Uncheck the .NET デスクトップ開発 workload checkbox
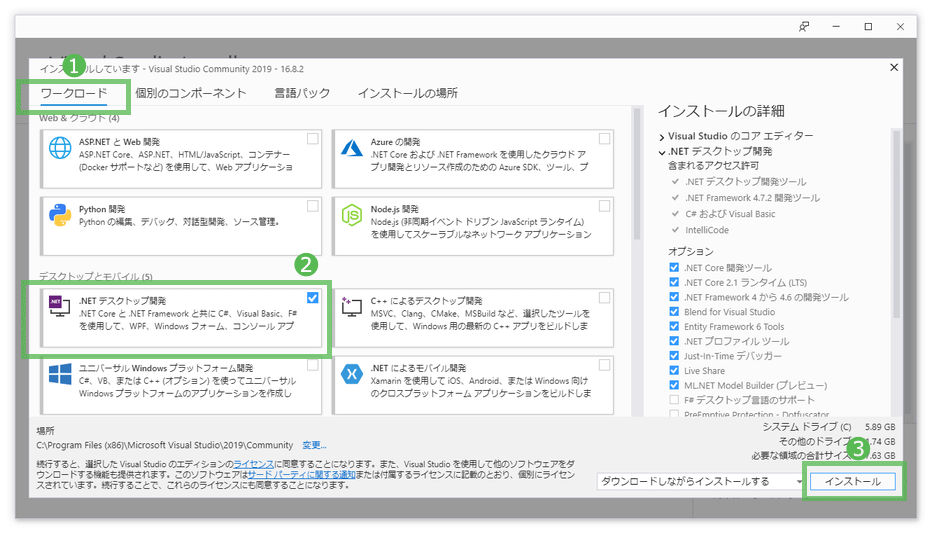 tap(313, 298)
